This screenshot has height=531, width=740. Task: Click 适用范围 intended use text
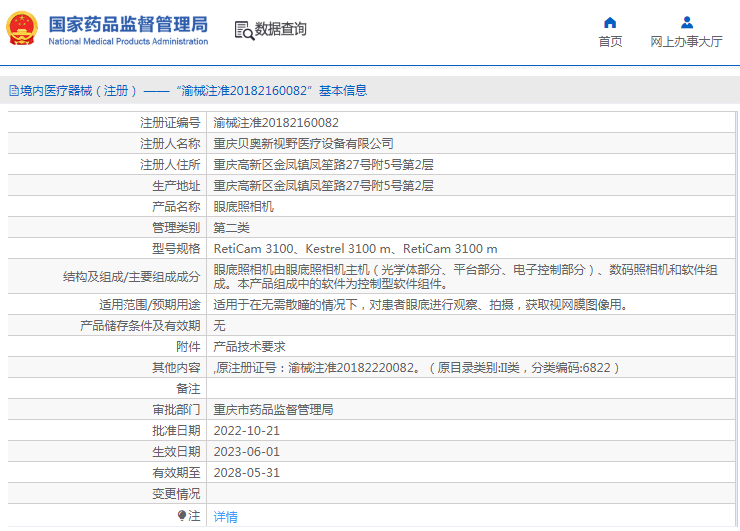[420, 305]
